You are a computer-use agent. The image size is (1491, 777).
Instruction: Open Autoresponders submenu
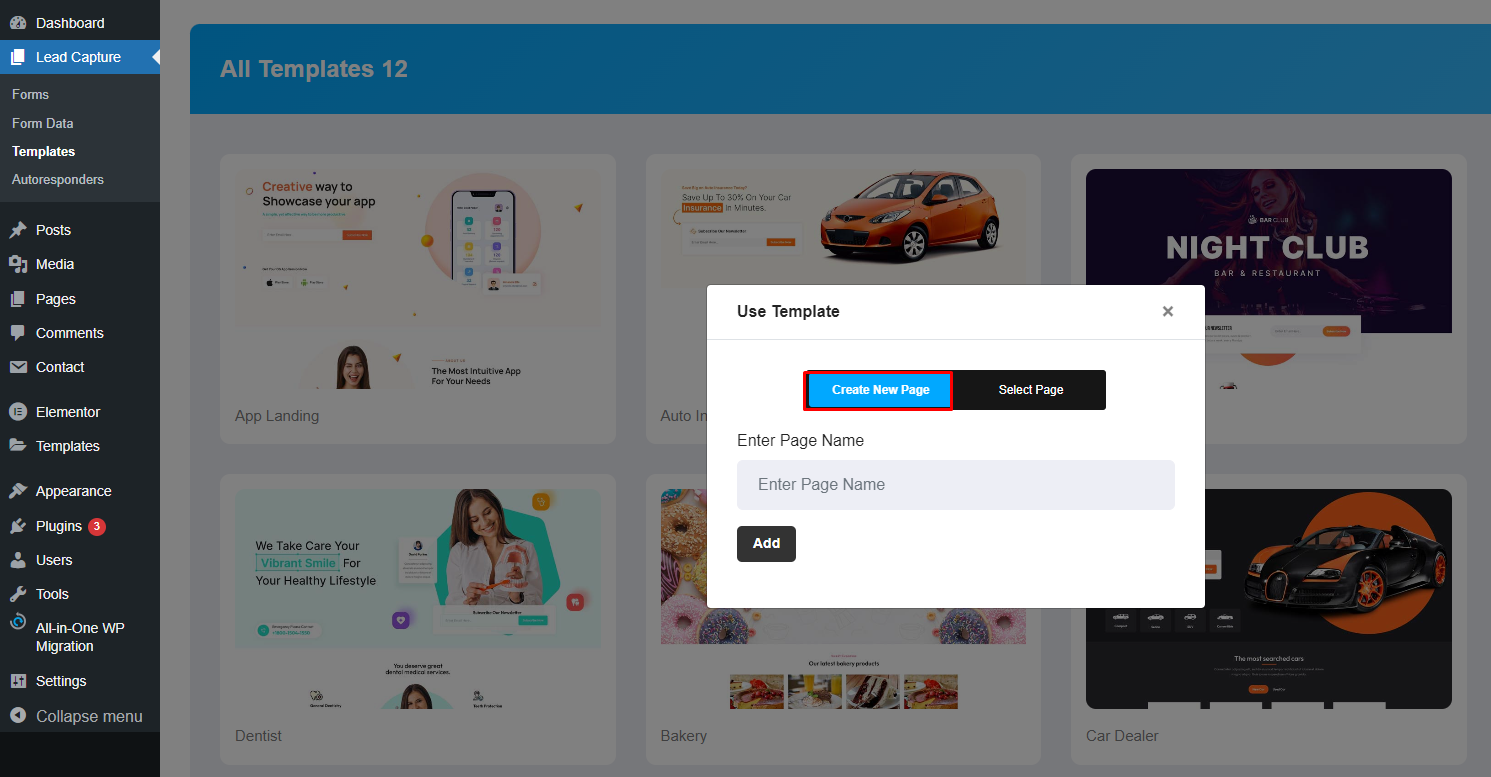[x=58, y=179]
